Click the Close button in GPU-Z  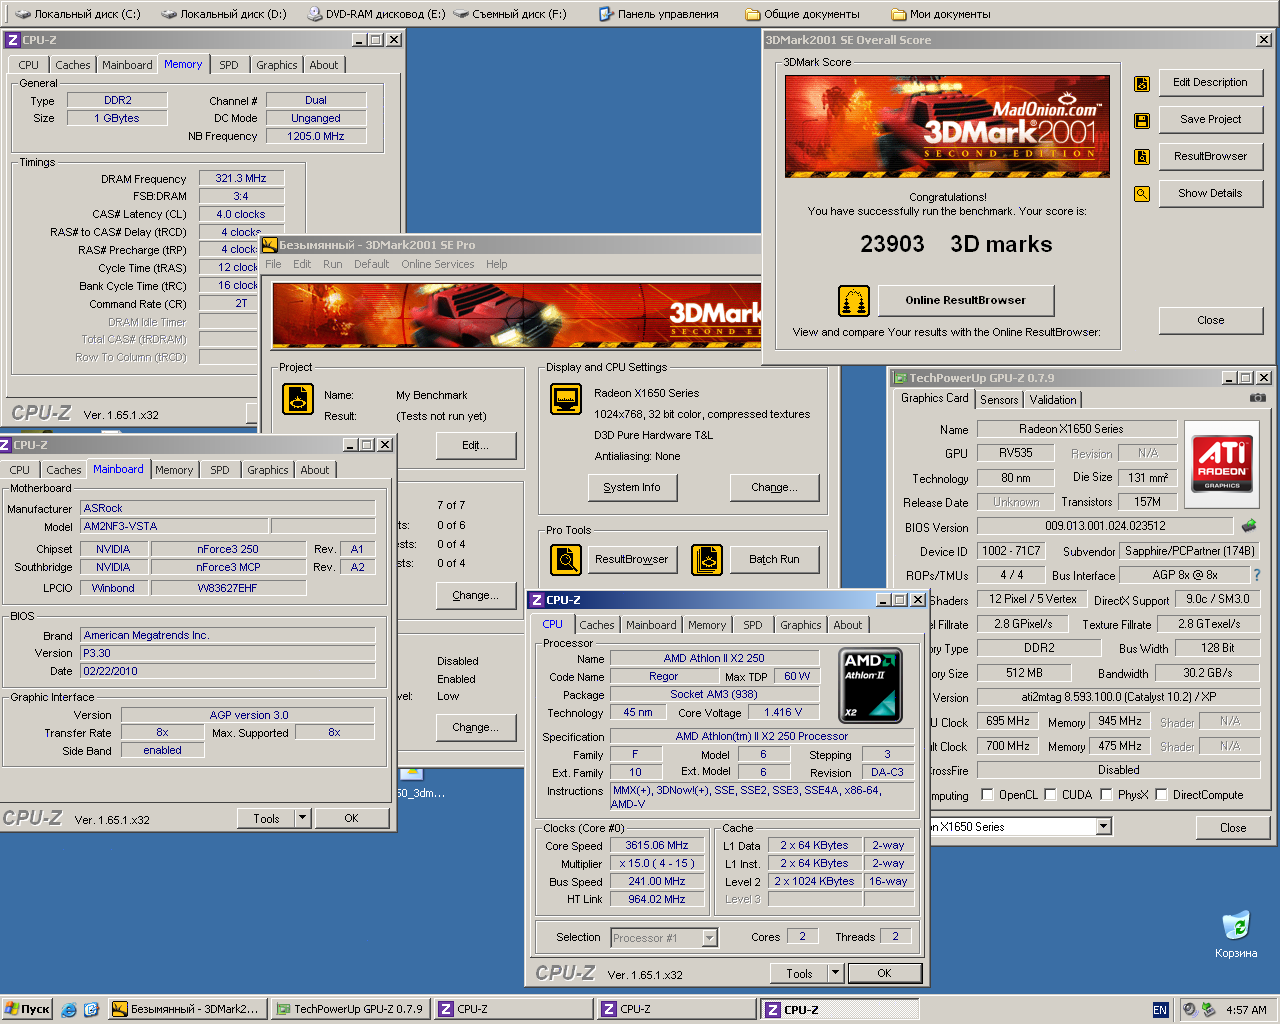[x=1233, y=828]
